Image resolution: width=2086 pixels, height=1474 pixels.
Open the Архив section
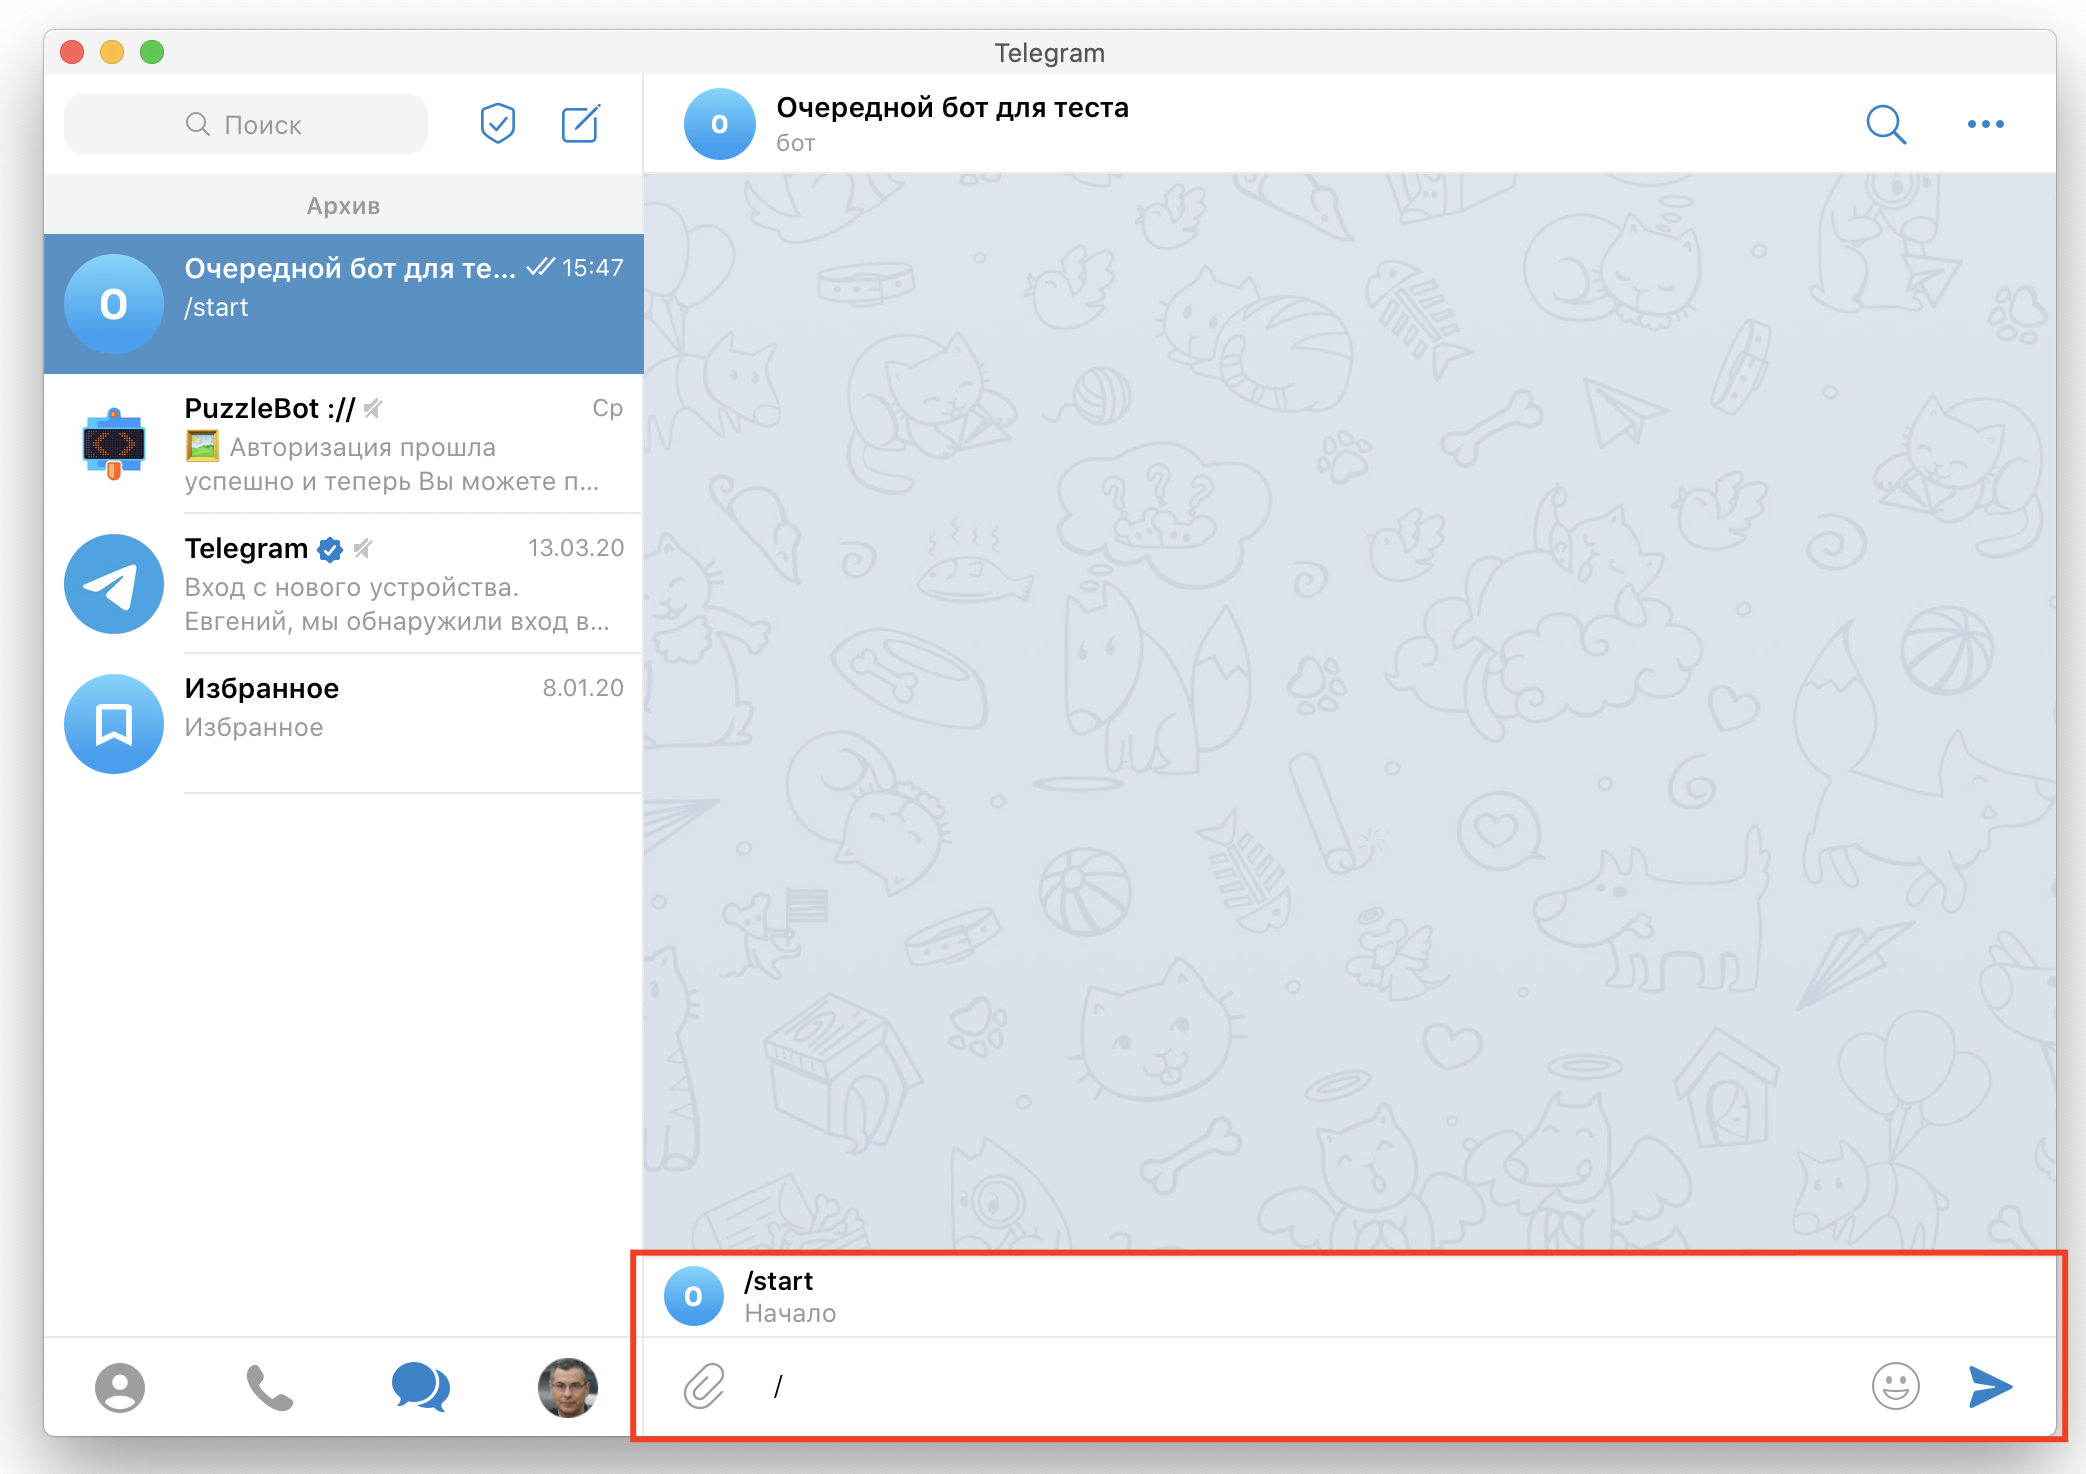(x=343, y=205)
